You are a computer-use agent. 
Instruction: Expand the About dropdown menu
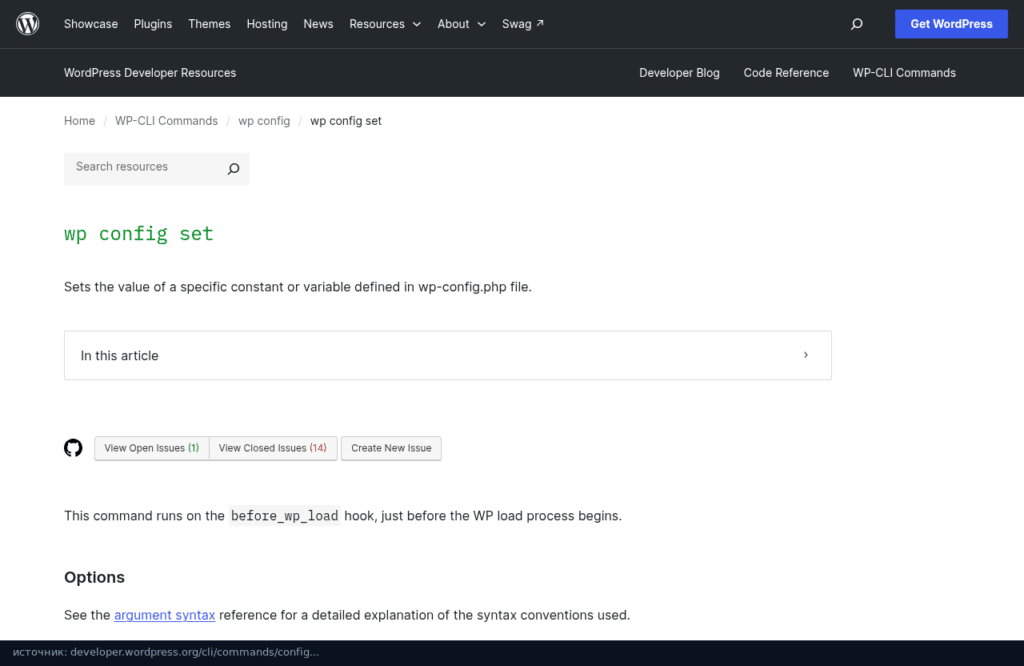461,24
